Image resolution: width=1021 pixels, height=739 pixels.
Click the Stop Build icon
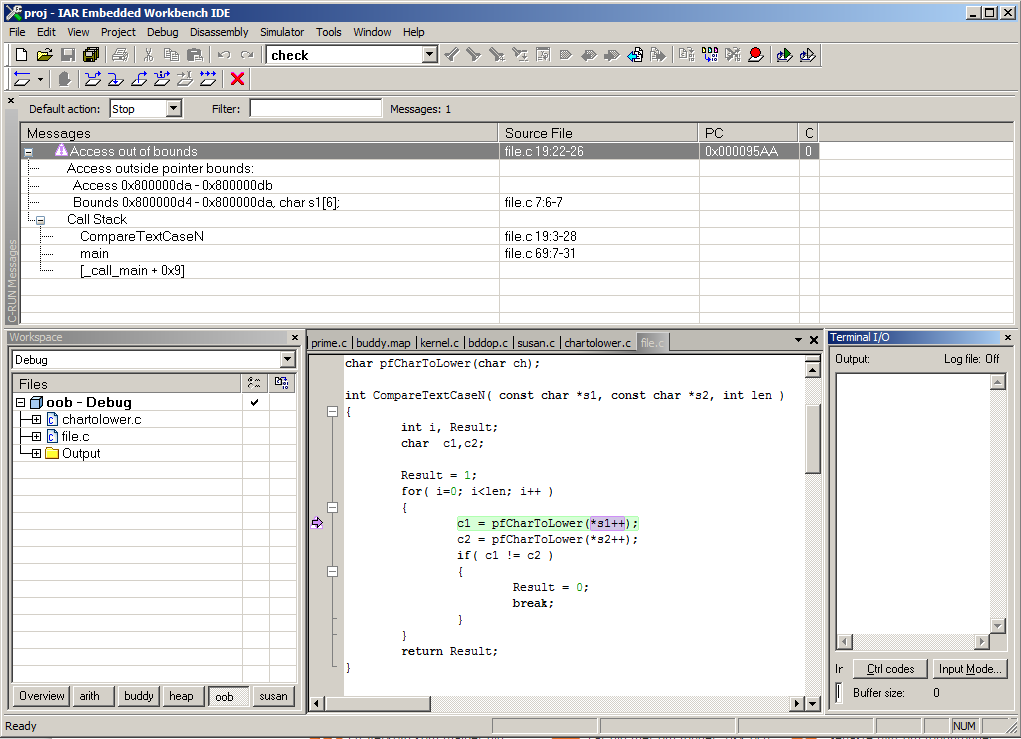click(733, 55)
